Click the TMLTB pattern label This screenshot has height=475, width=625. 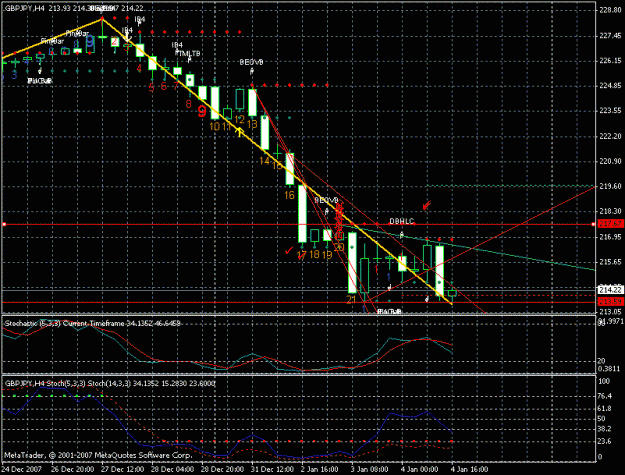[x=189, y=53]
